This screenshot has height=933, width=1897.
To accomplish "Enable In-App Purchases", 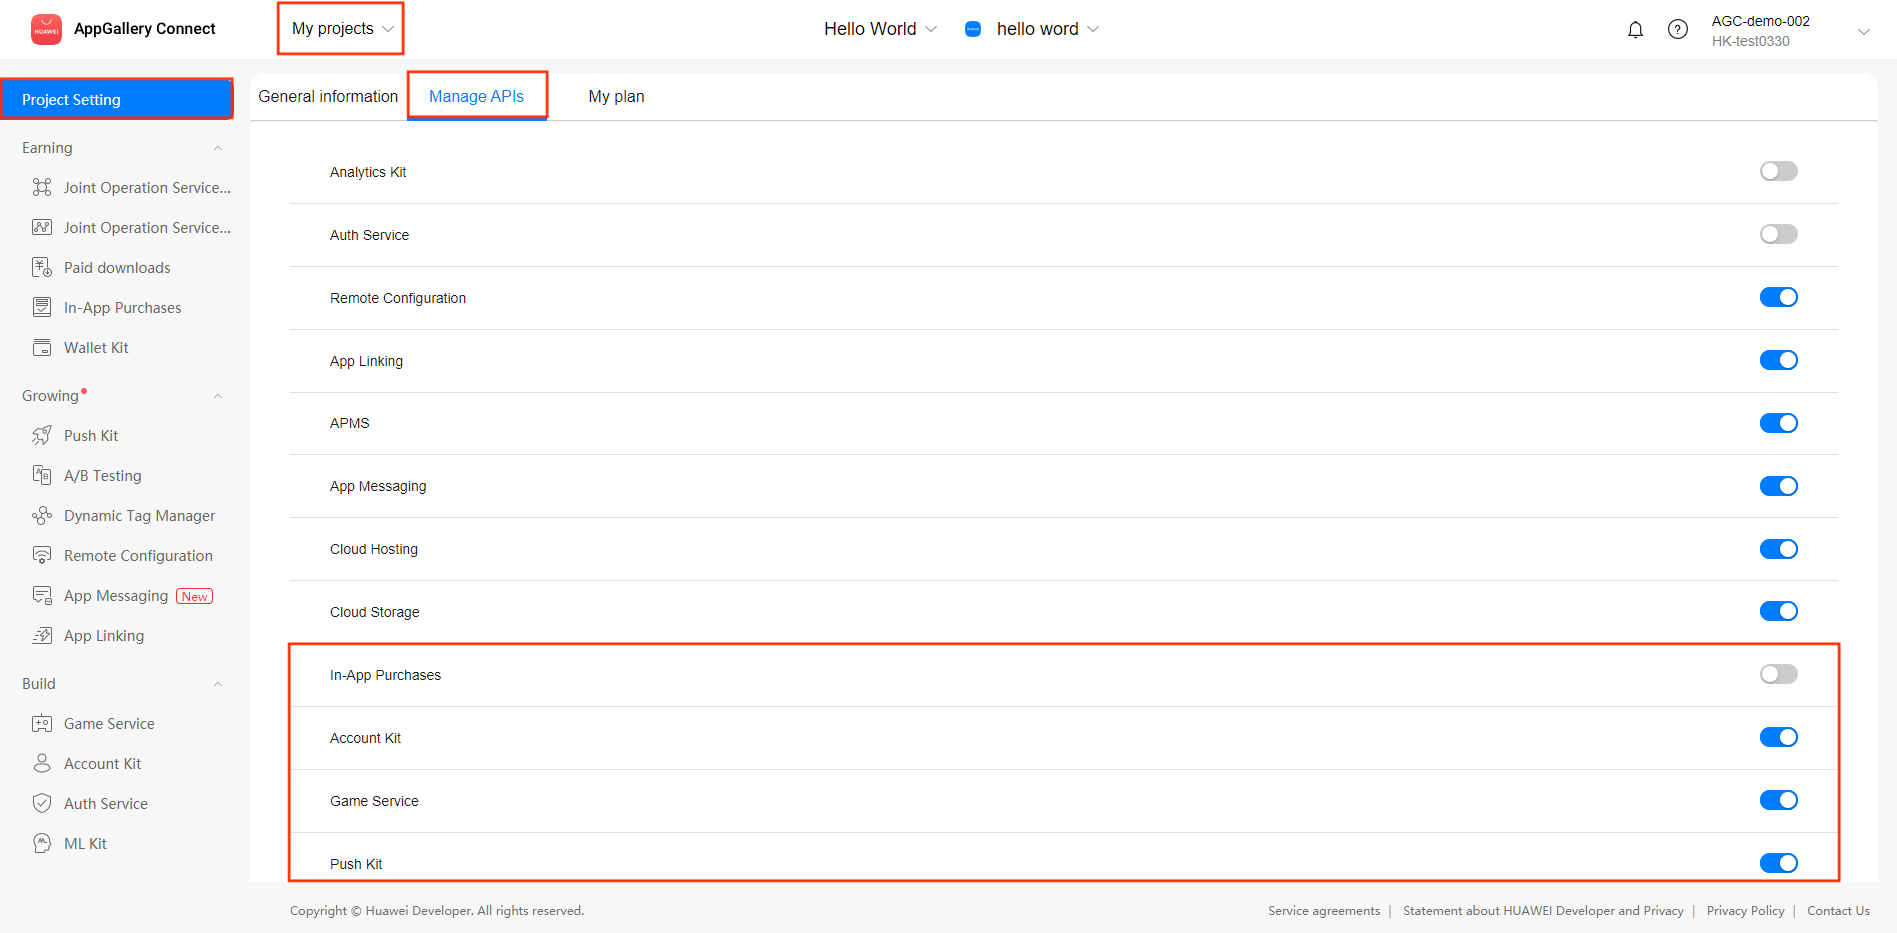I will point(1778,674).
